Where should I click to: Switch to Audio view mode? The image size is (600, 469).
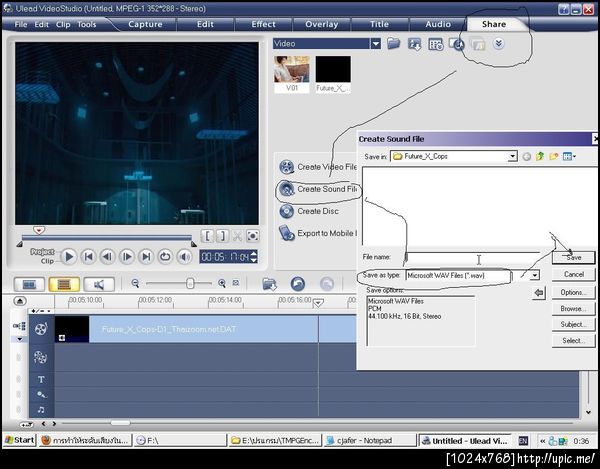(x=98, y=285)
